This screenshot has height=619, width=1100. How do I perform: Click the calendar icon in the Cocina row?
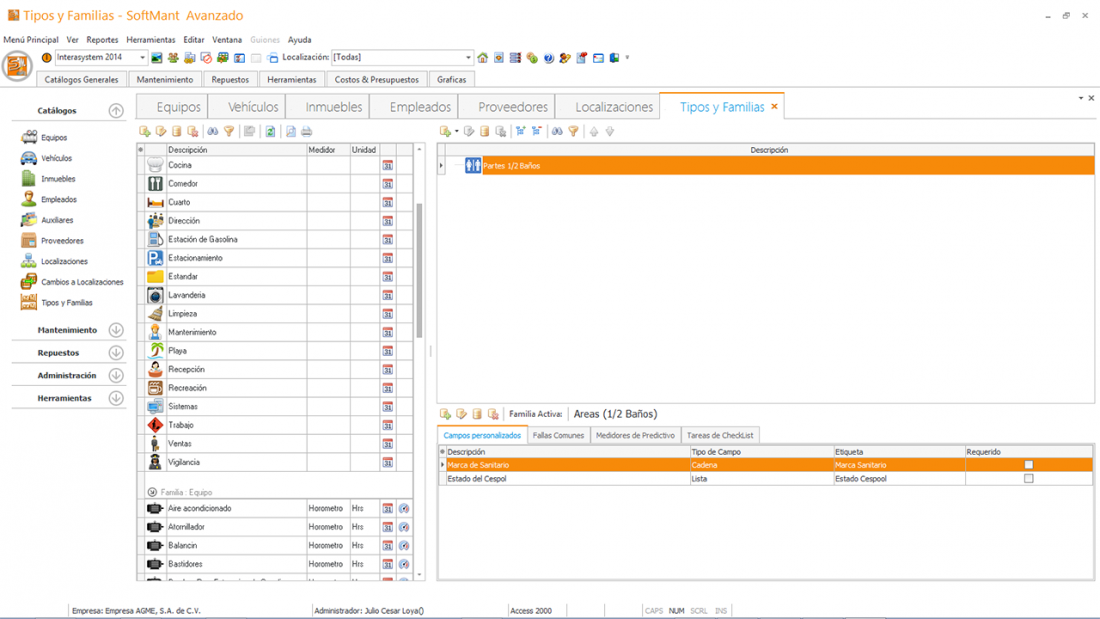coord(387,166)
